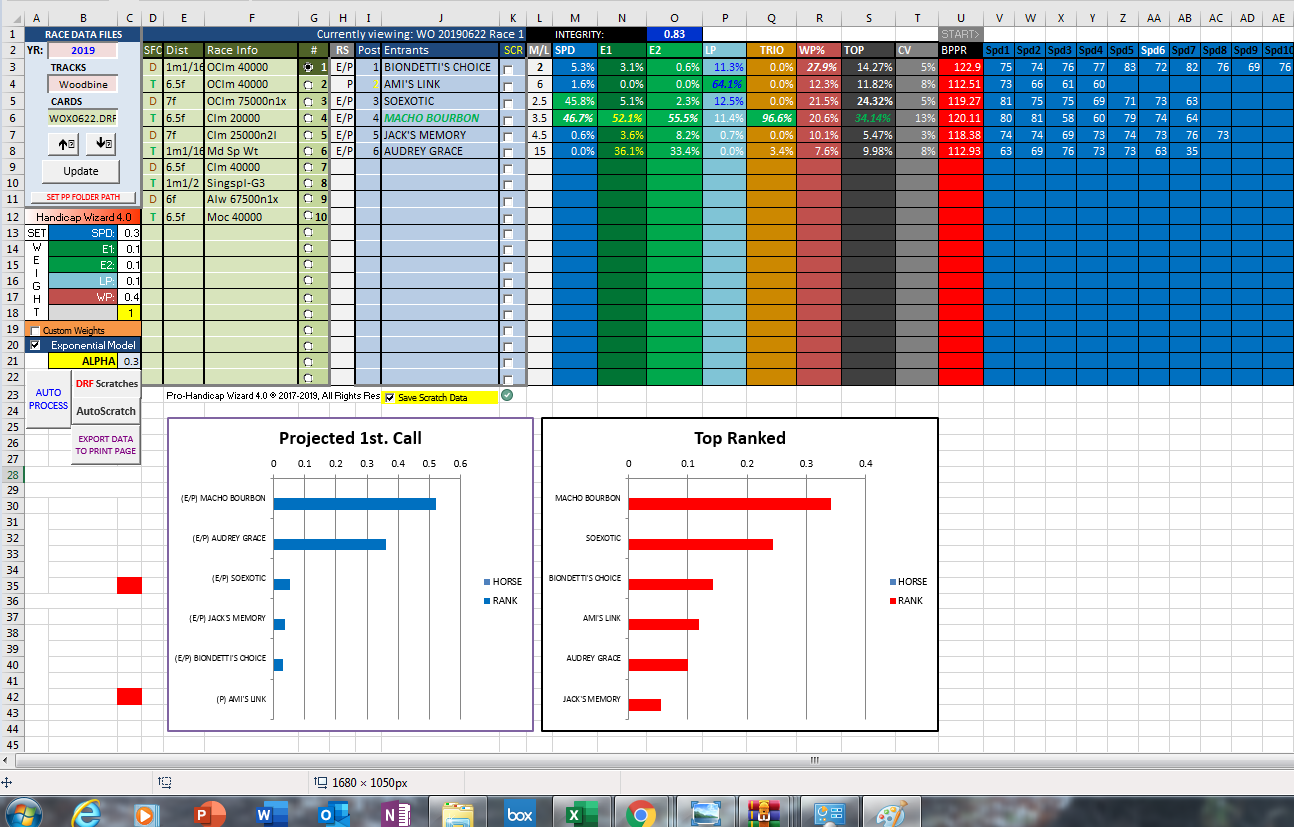Image resolution: width=1294 pixels, height=827 pixels.
Task: Open Google Chrome from the taskbar
Action: (x=640, y=813)
